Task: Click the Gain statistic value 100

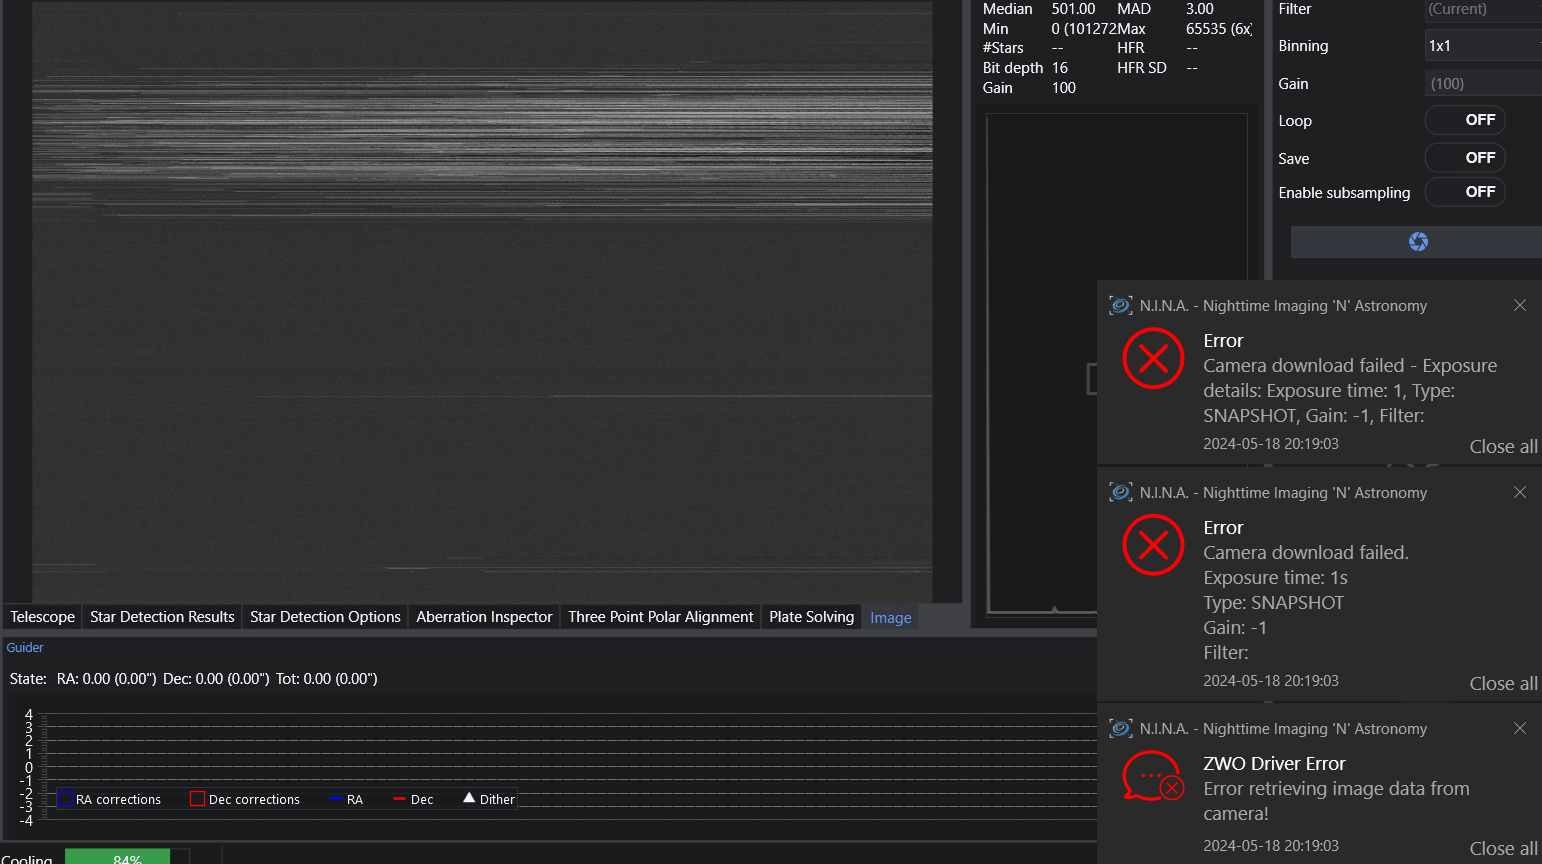Action: pyautogui.click(x=1064, y=88)
